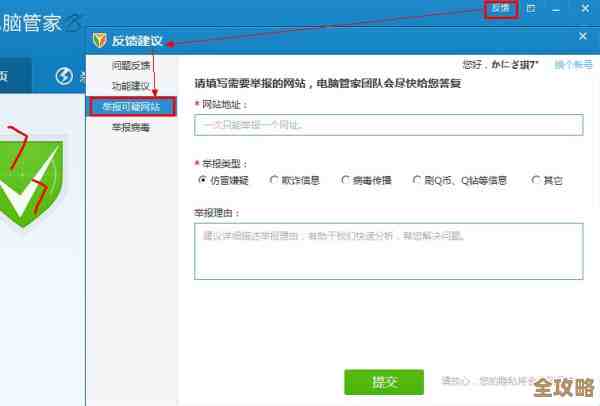Click the 反馈建议 dialog title text
This screenshot has height=406, width=600.
[x=137, y=41]
